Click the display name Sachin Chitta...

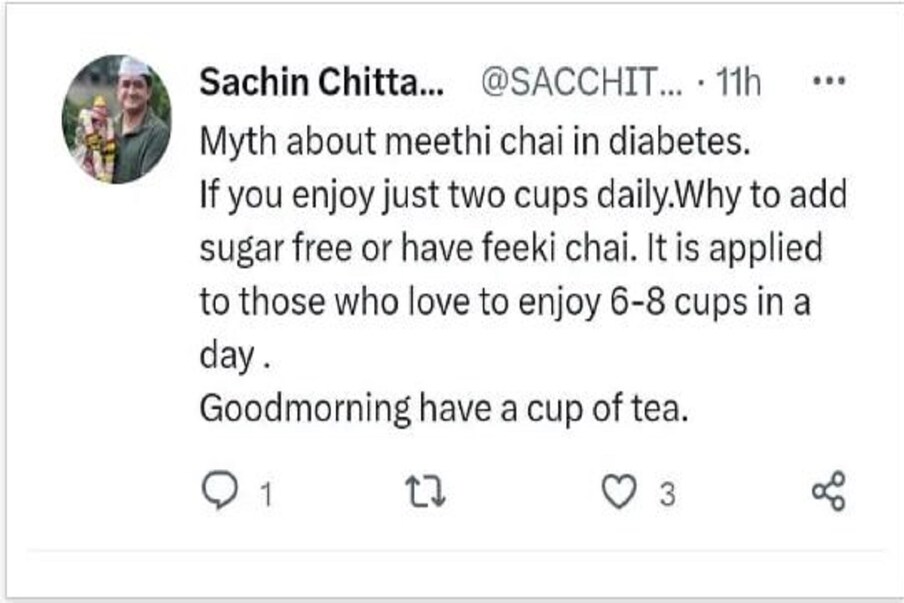coord(322,82)
